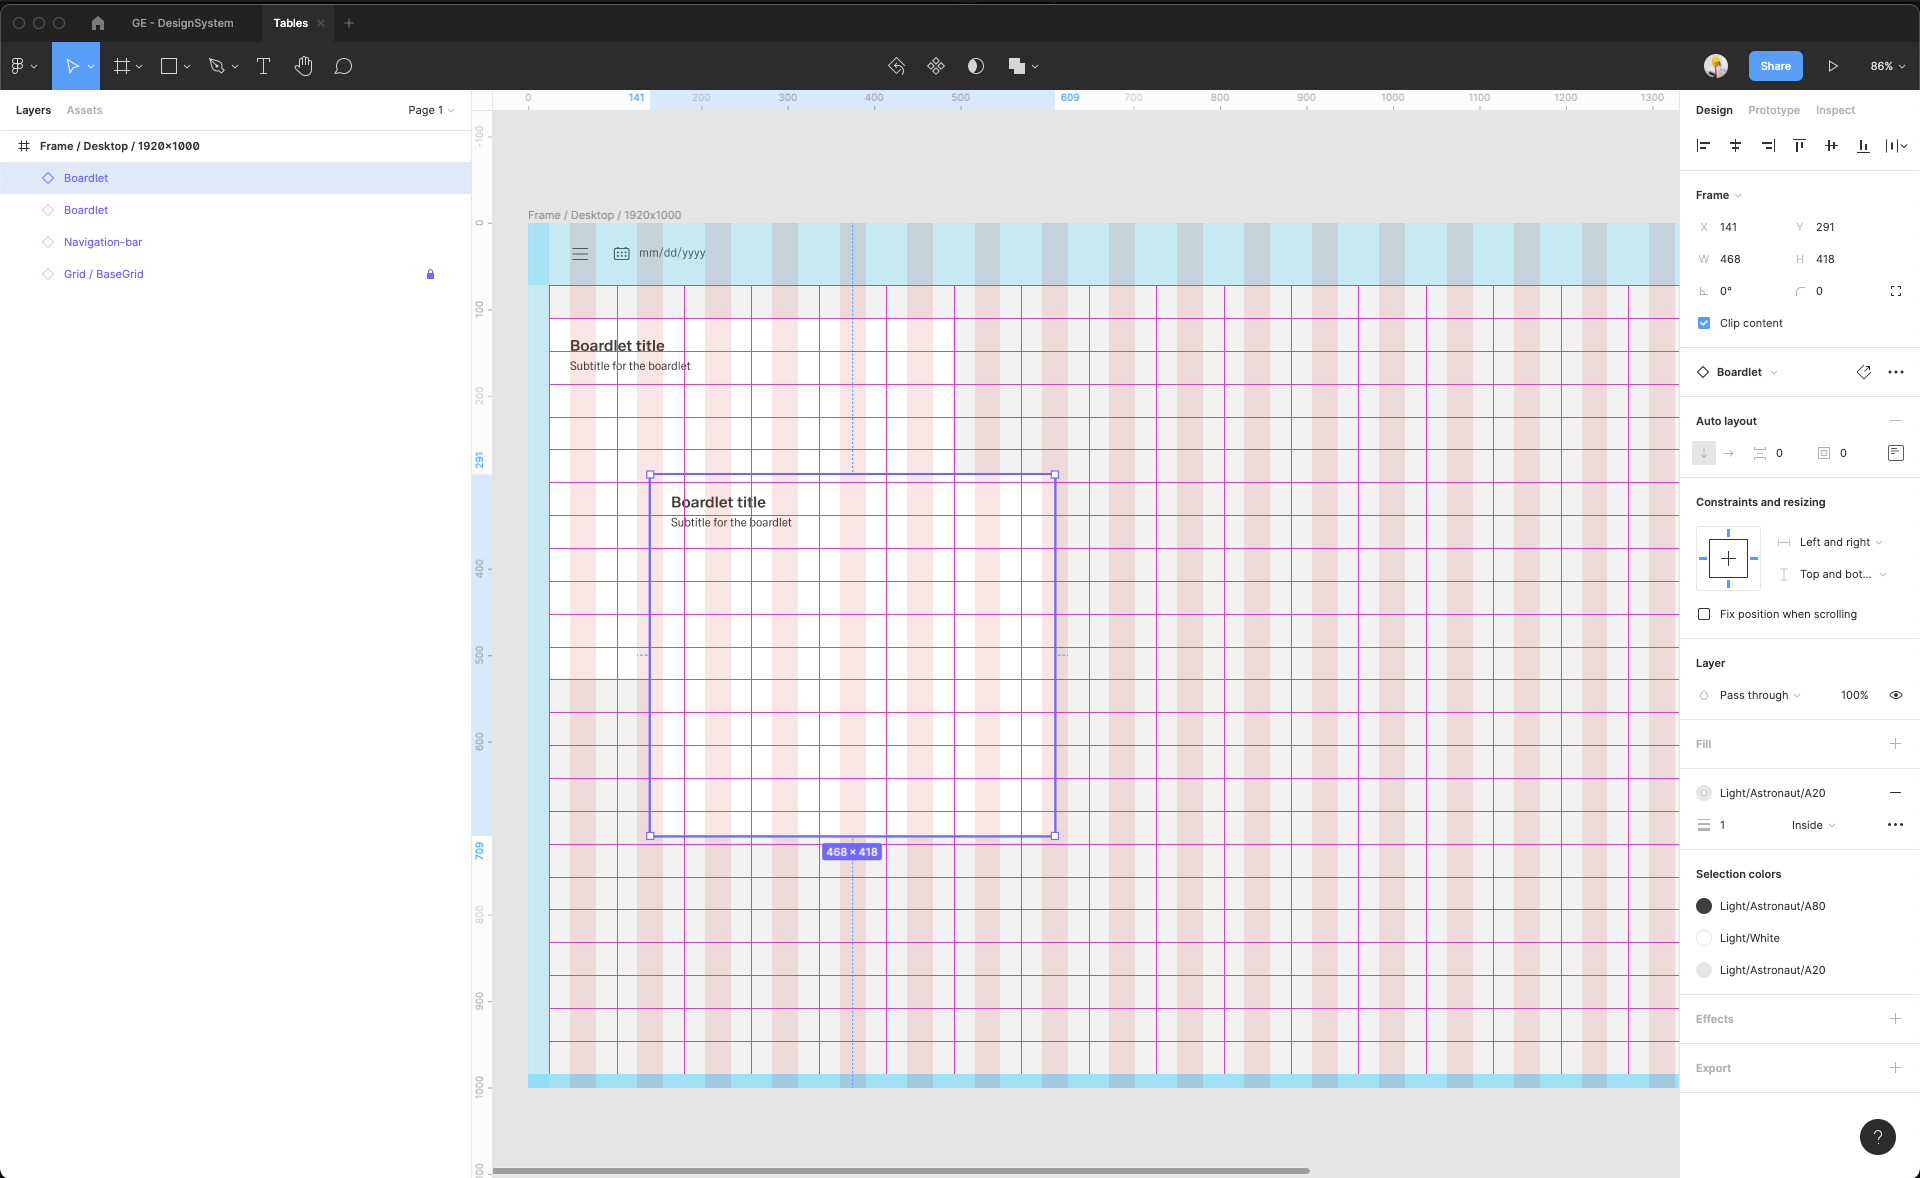
Task: Switch to the Prototype tab
Action: 1773,110
